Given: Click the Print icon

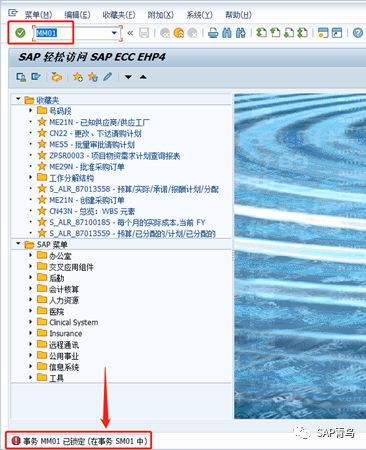Looking at the screenshot, I should 213,33.
